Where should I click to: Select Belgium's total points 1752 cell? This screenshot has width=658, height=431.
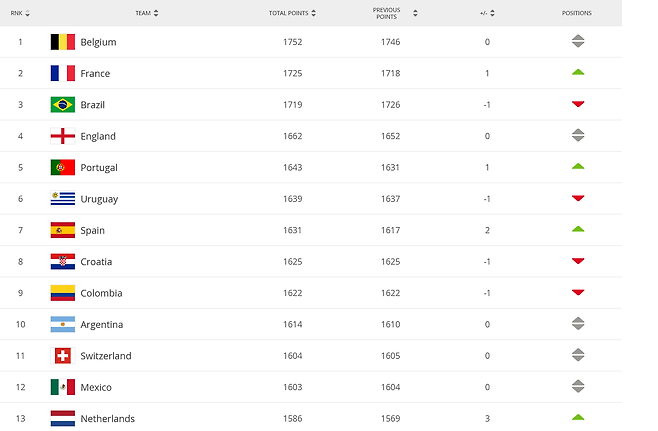(x=292, y=42)
